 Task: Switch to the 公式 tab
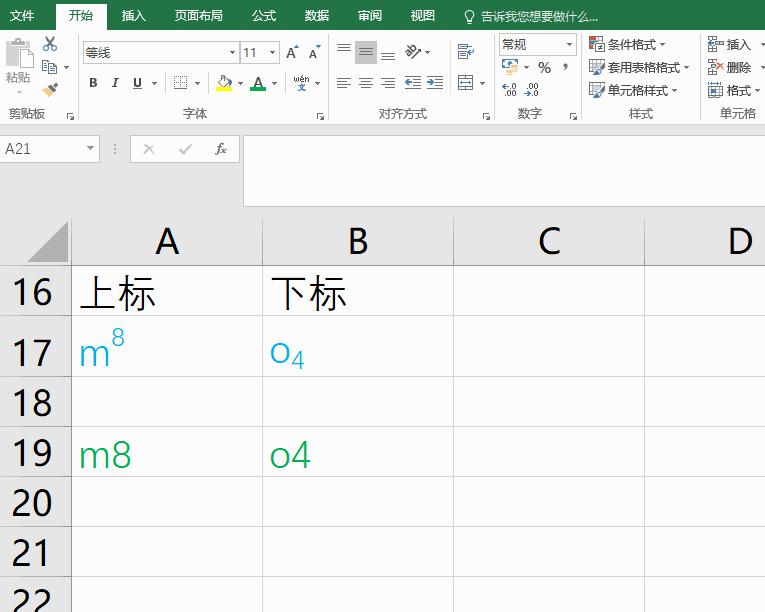[x=264, y=16]
